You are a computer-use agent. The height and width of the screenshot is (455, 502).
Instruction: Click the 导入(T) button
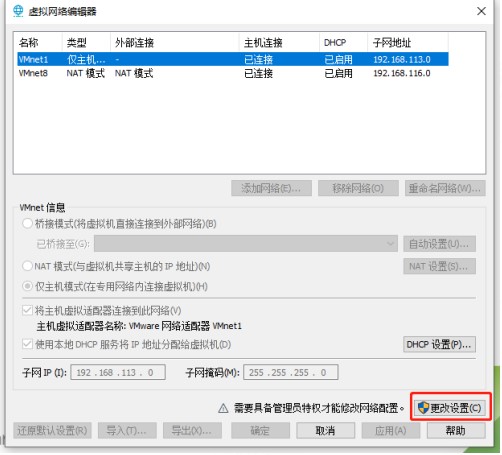[x=127, y=430]
